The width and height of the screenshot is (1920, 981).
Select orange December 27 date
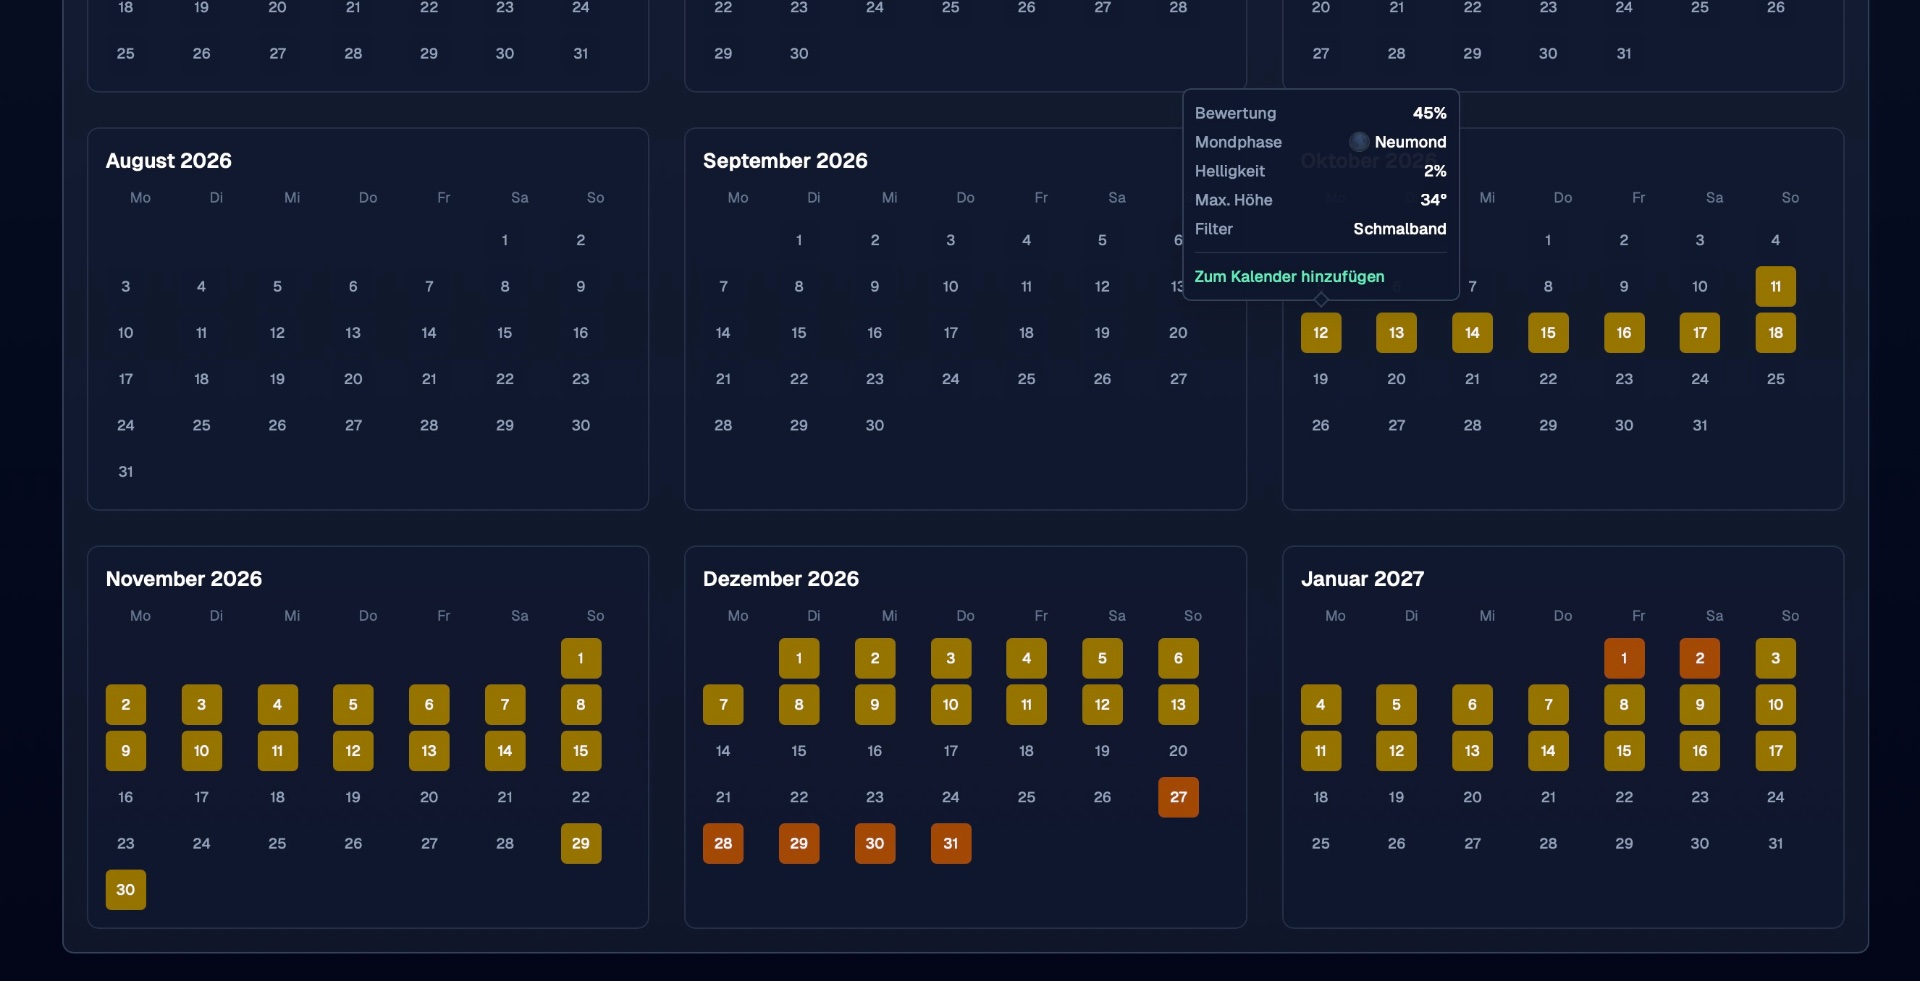click(x=1178, y=797)
